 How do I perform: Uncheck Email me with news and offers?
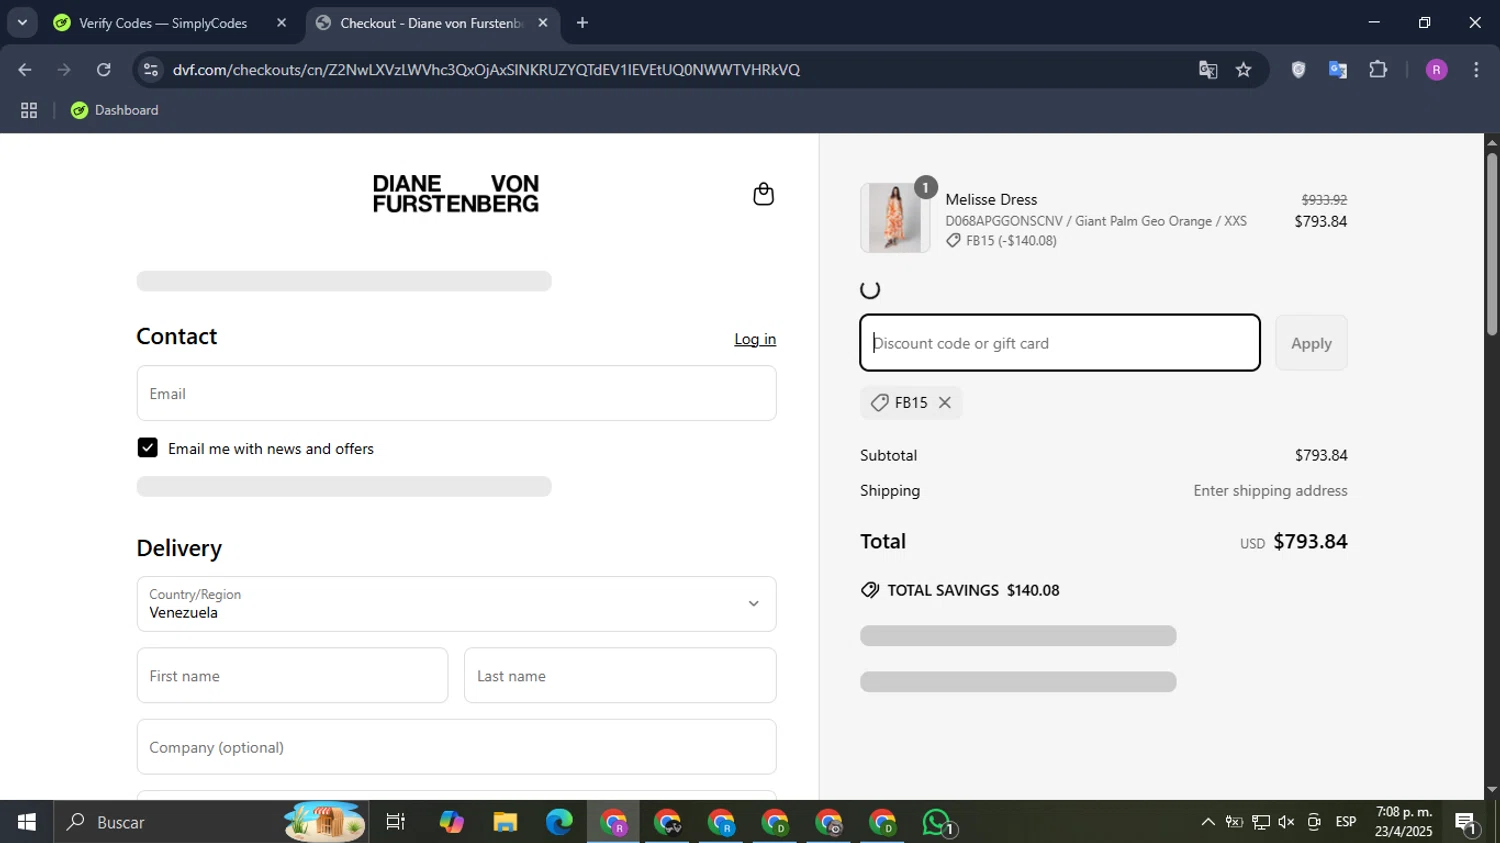(148, 448)
